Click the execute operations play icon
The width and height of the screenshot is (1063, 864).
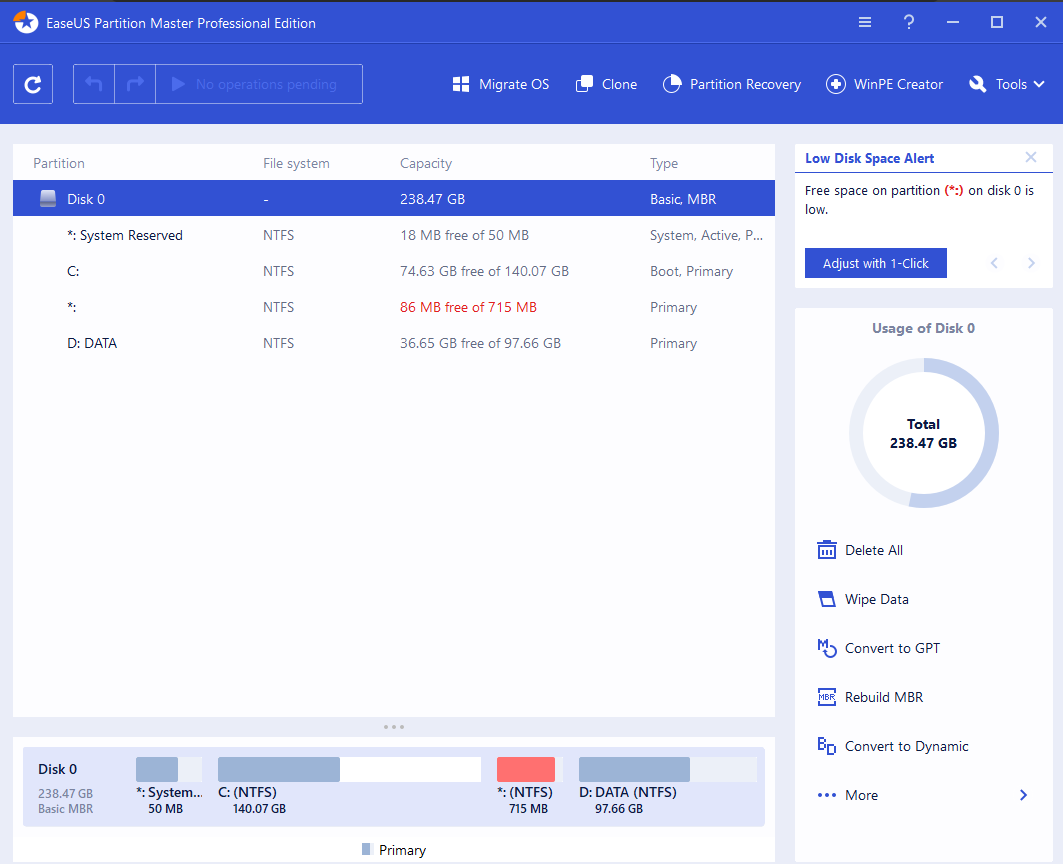tap(178, 84)
